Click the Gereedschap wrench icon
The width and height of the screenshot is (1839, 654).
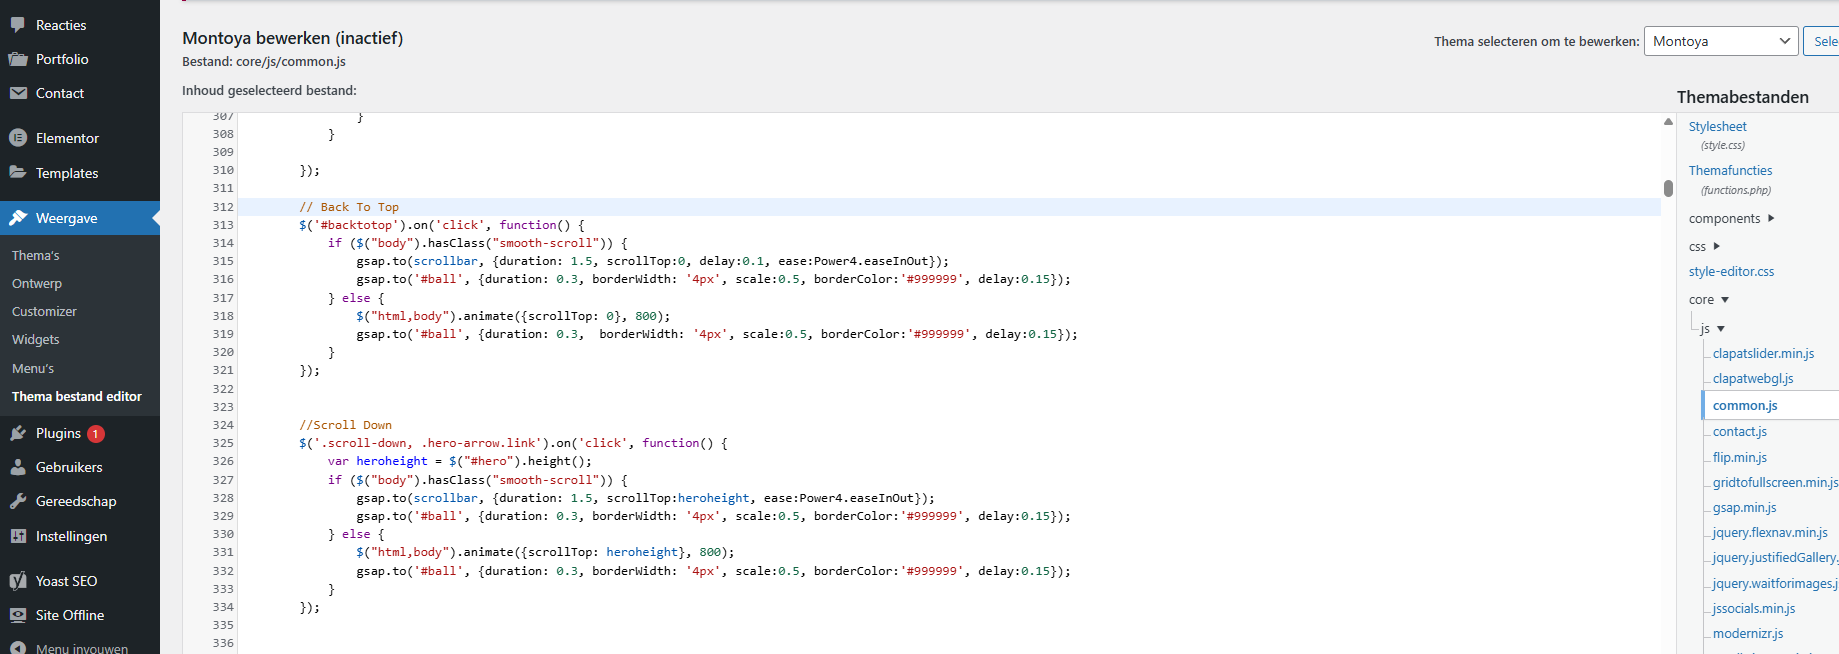18,501
